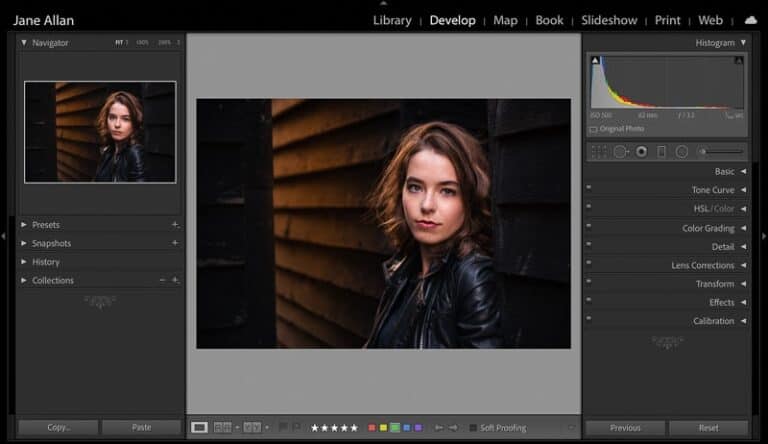768x444 pixels.
Task: Set rating to five stars
Action: point(354,428)
